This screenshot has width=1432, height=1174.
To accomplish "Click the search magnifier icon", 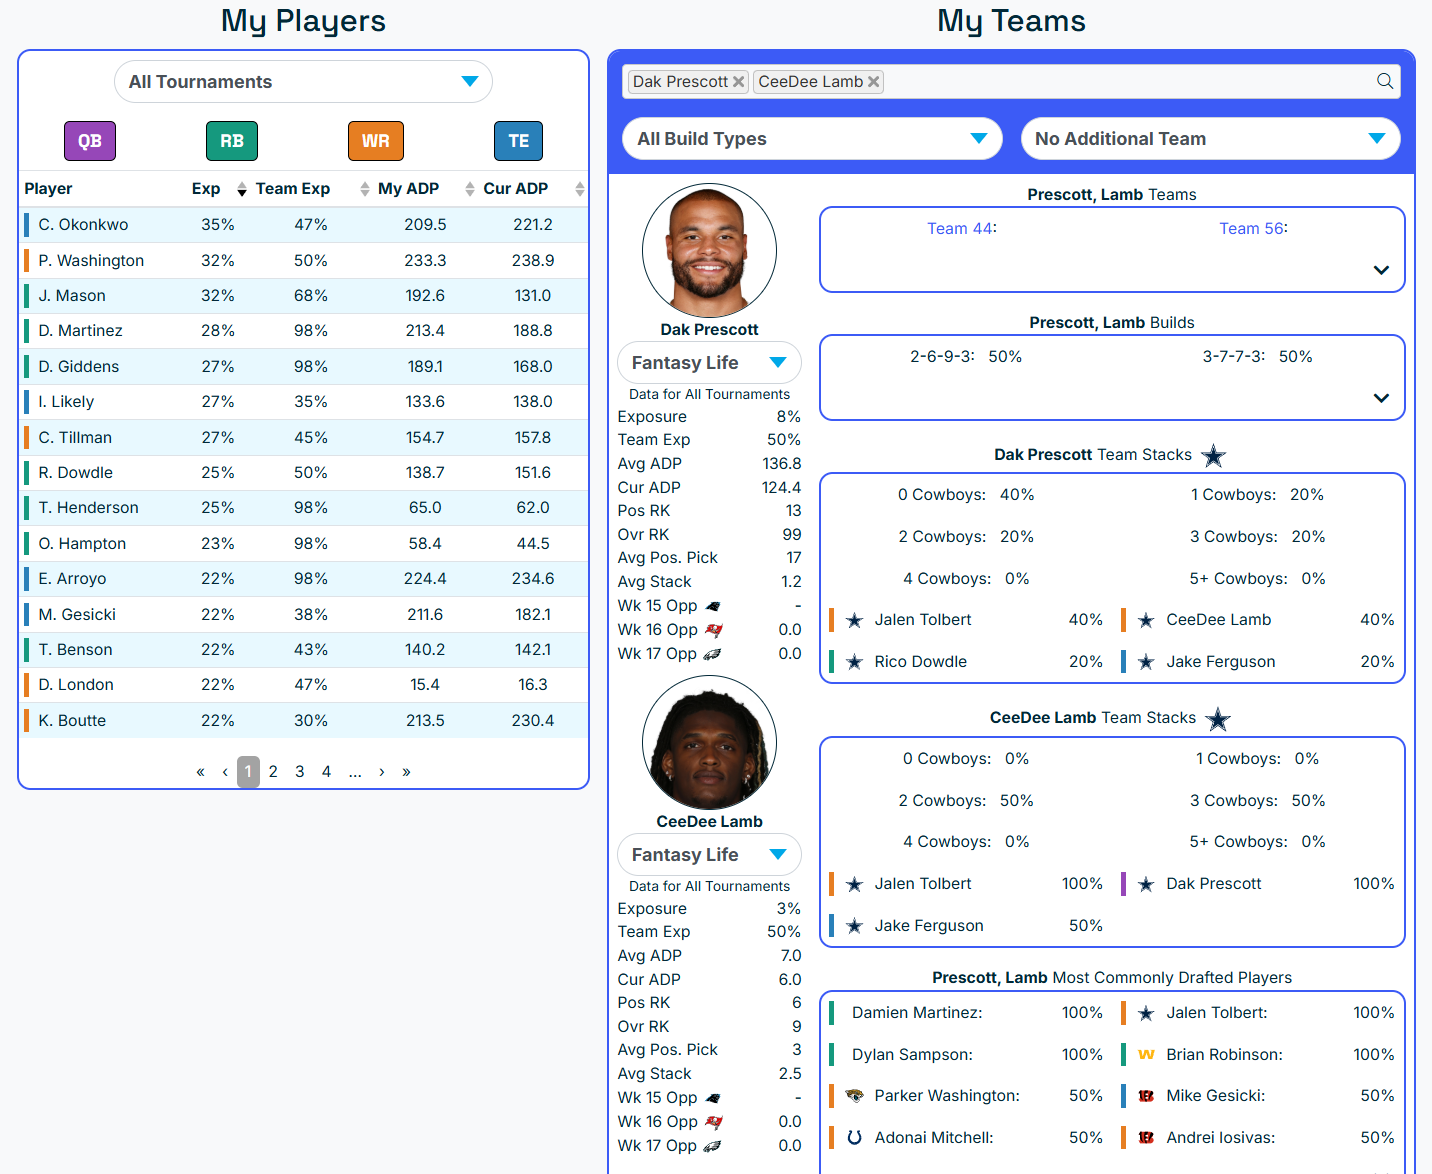I will pos(1385,81).
